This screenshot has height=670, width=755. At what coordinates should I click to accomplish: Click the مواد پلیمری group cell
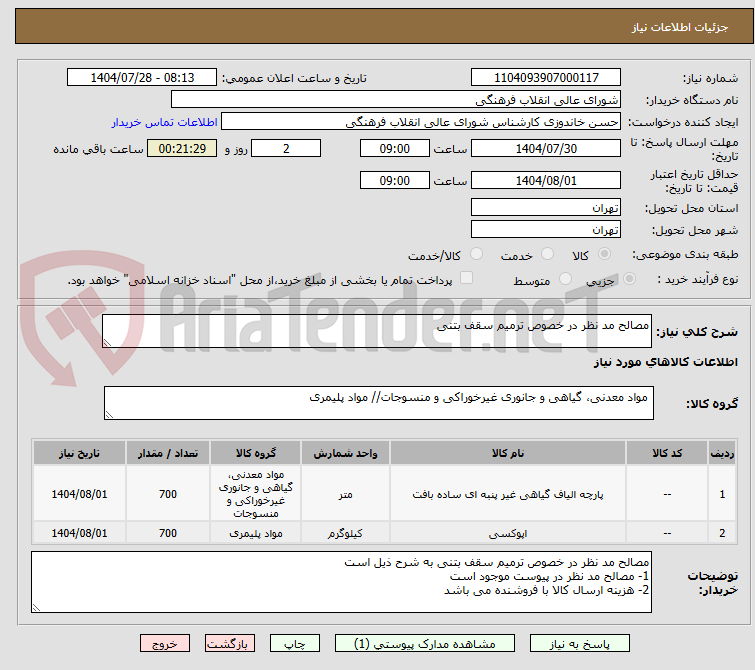(256, 534)
